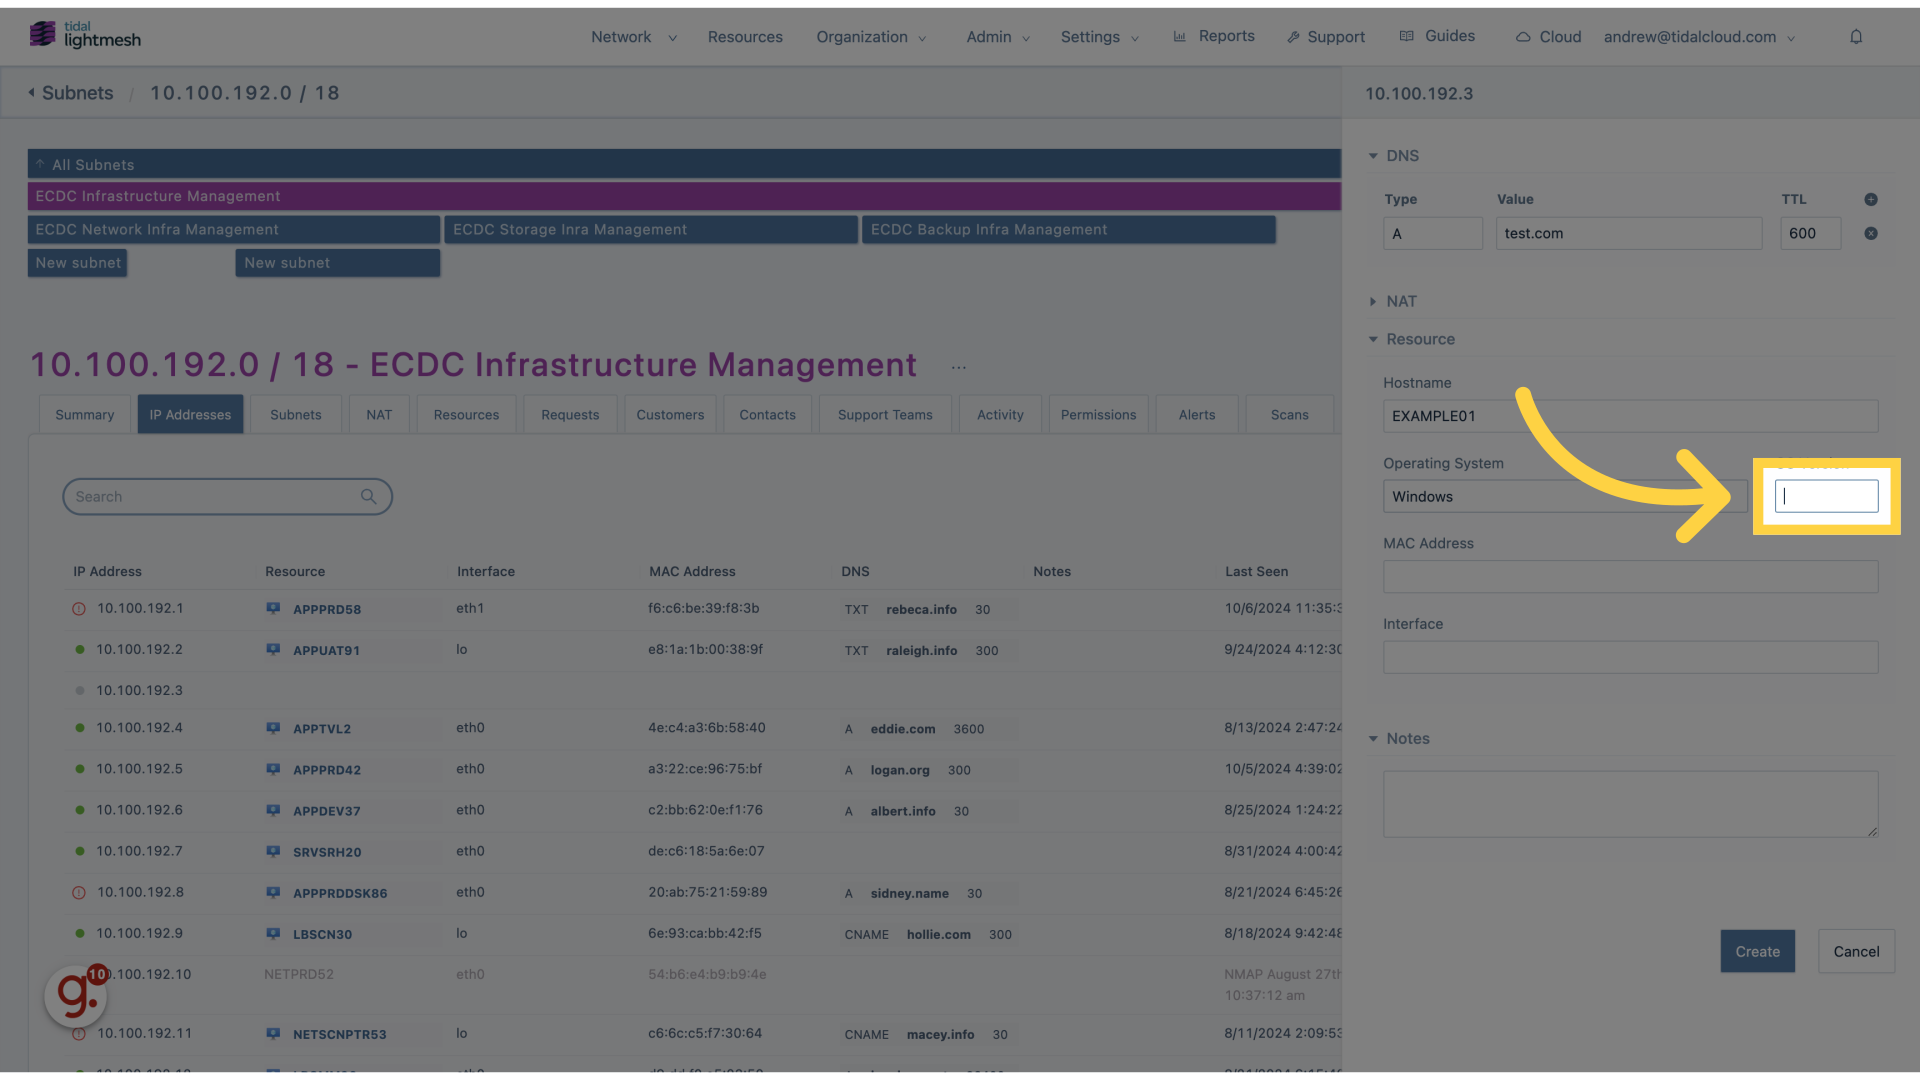The height and width of the screenshot is (1080, 1920).
Task: Open the Requests tab
Action: click(x=570, y=415)
